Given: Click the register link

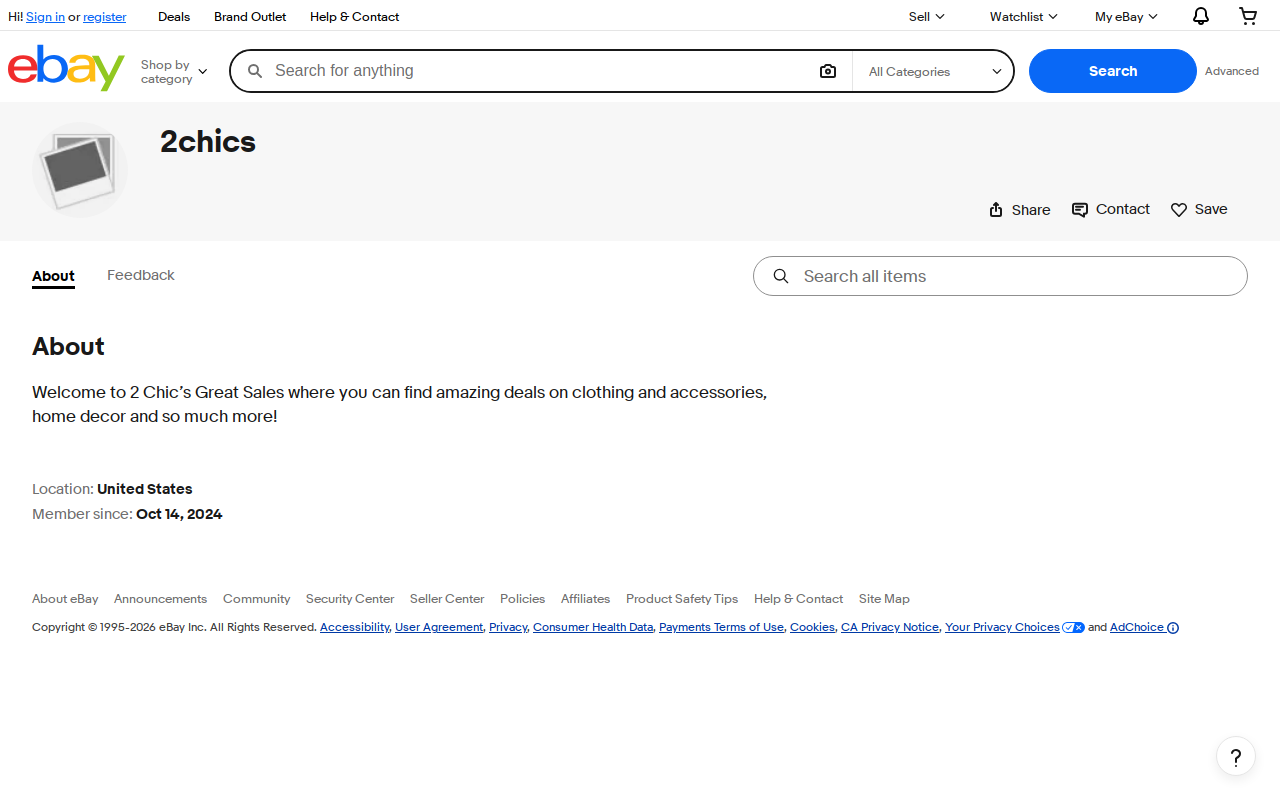Looking at the screenshot, I should click(105, 17).
